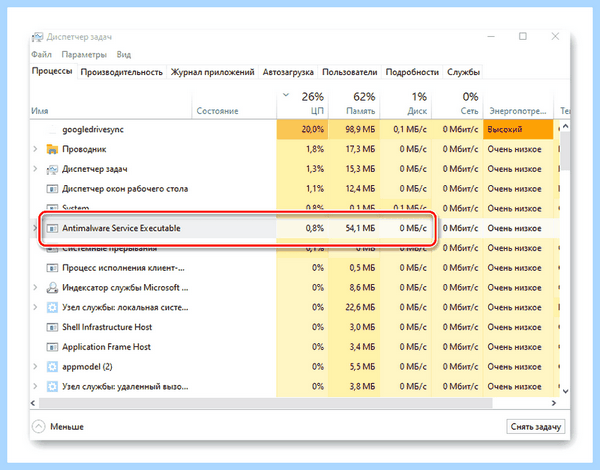Click the 17,3 МБ memory value for Проводник

click(360, 149)
